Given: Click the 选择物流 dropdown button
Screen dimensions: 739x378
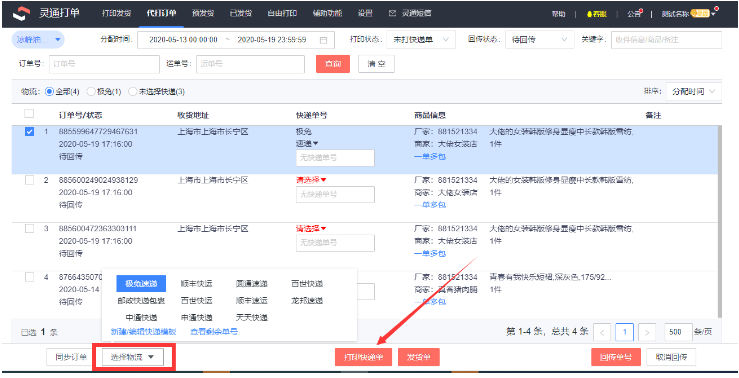Looking at the screenshot, I should (x=133, y=357).
